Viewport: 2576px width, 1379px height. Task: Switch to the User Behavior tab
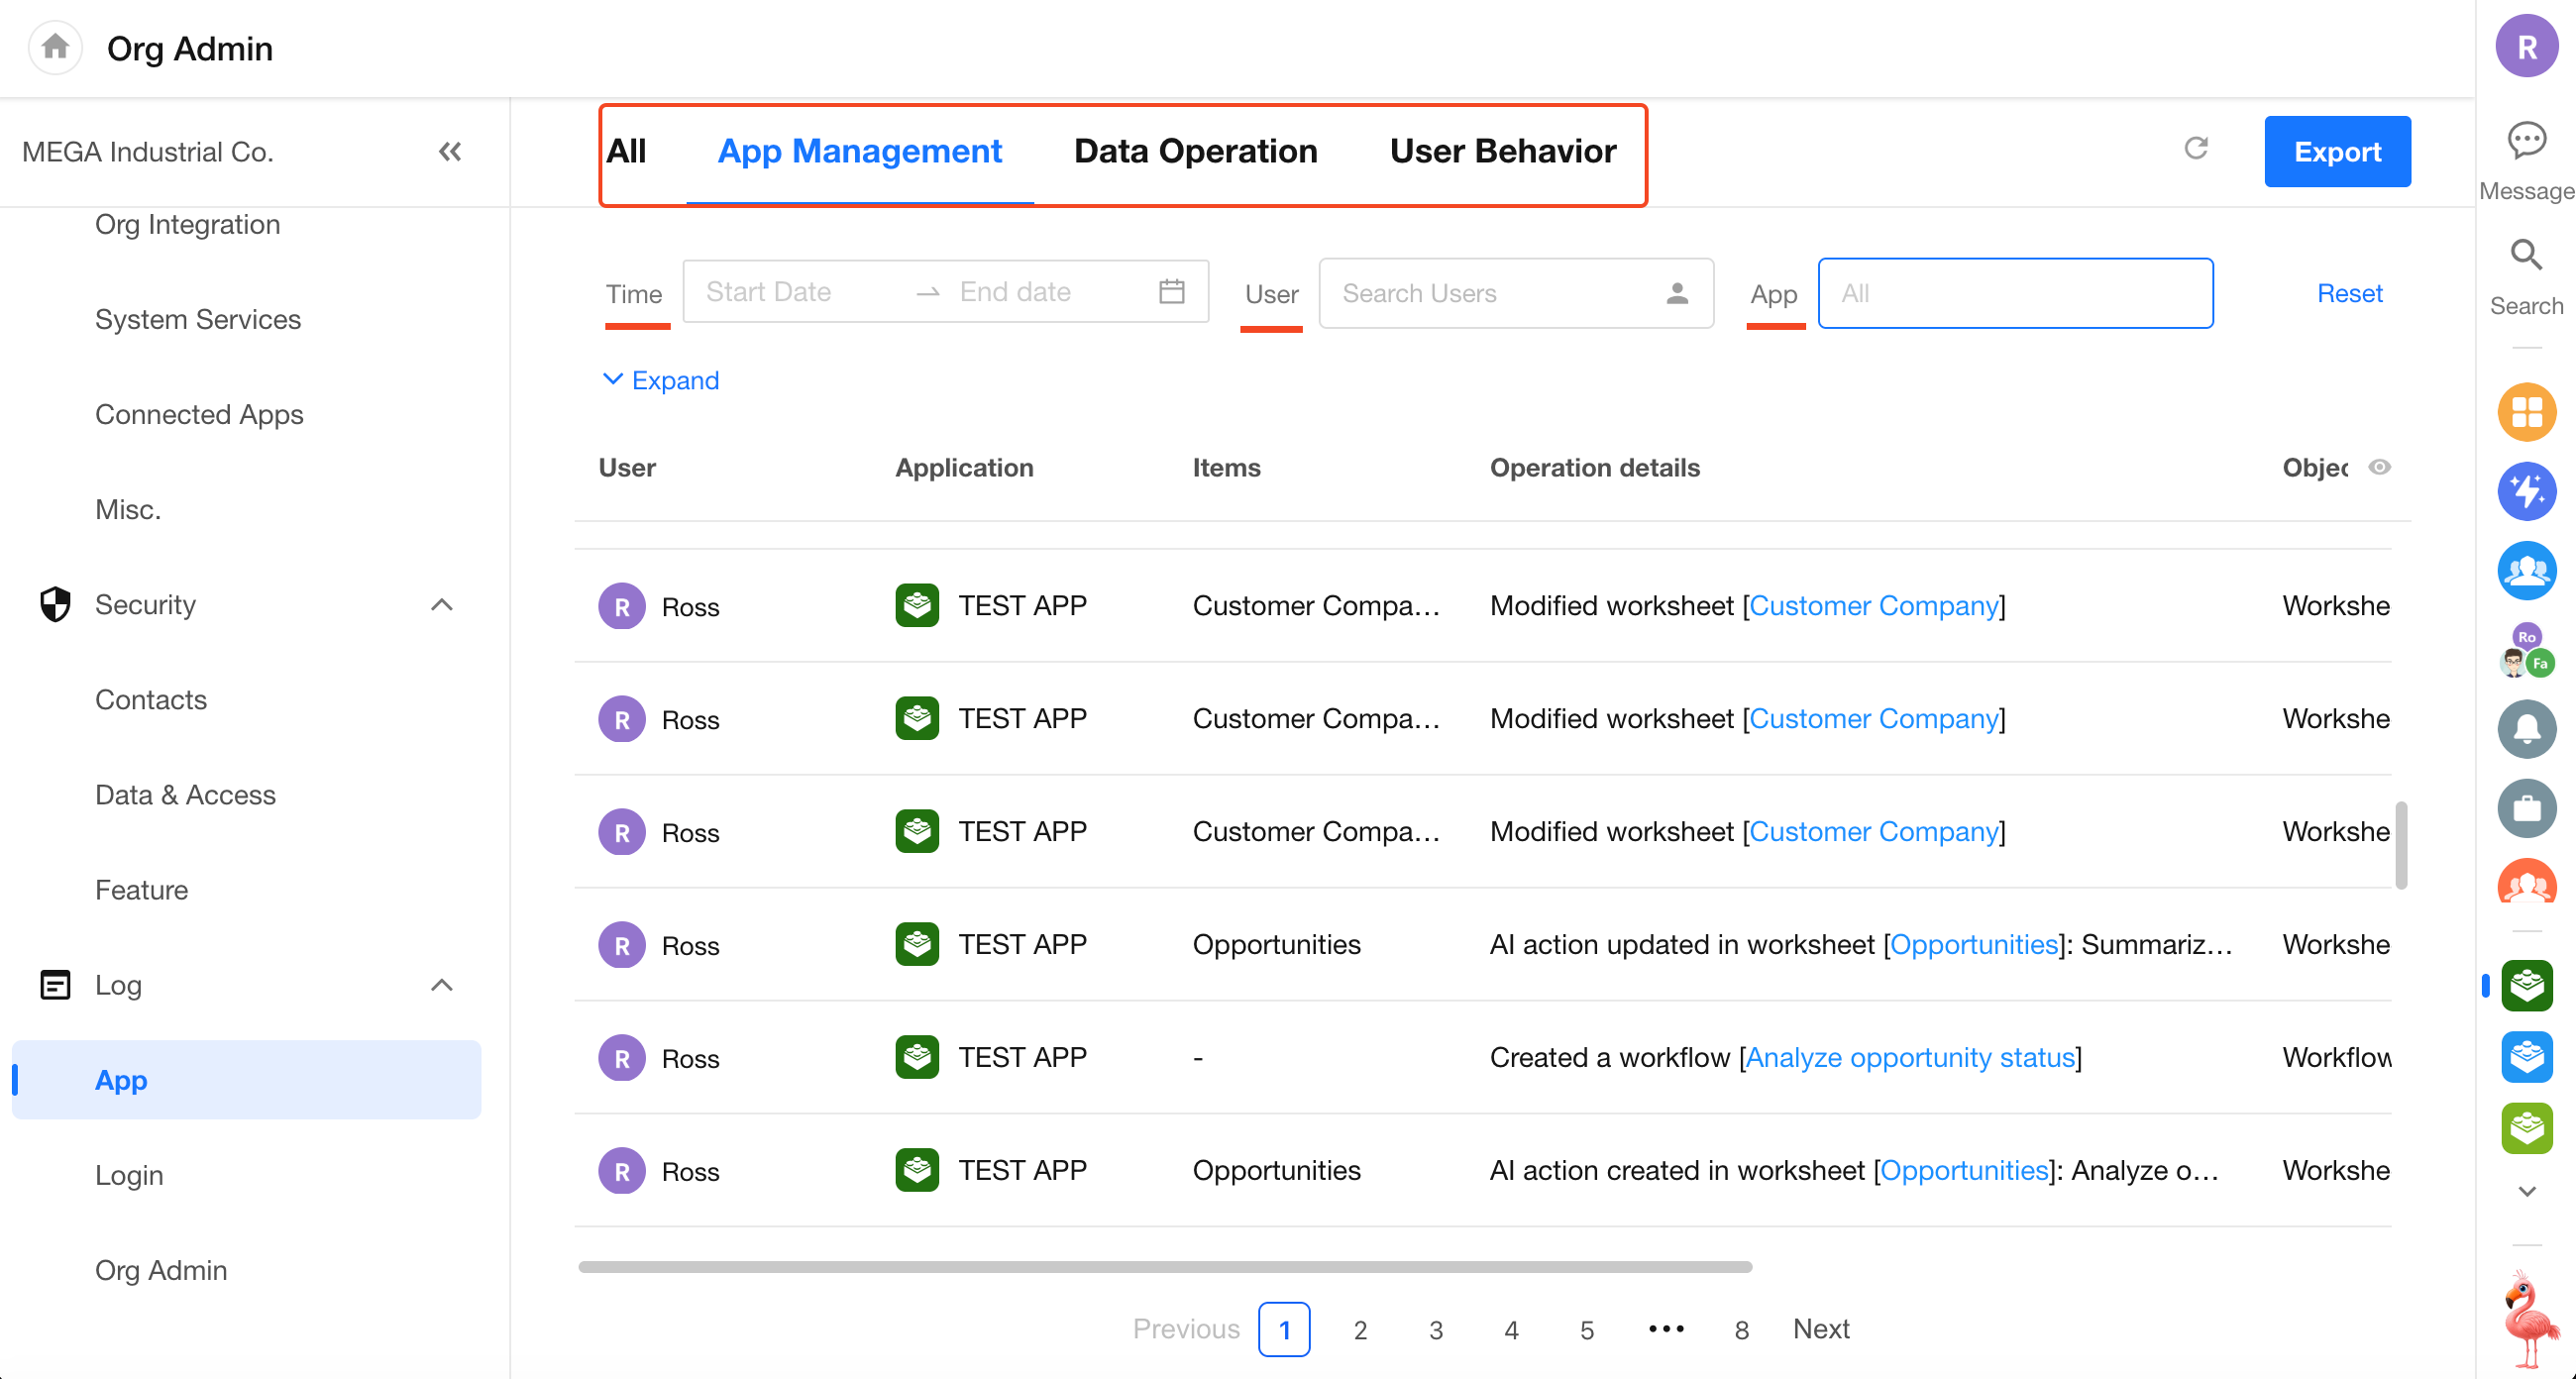pyautogui.click(x=1502, y=151)
